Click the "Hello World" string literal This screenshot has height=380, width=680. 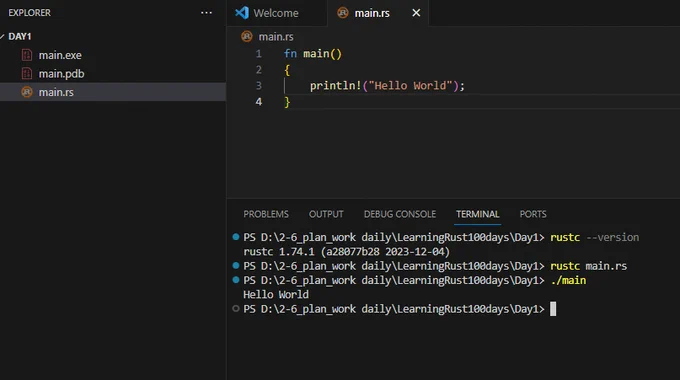(410, 86)
